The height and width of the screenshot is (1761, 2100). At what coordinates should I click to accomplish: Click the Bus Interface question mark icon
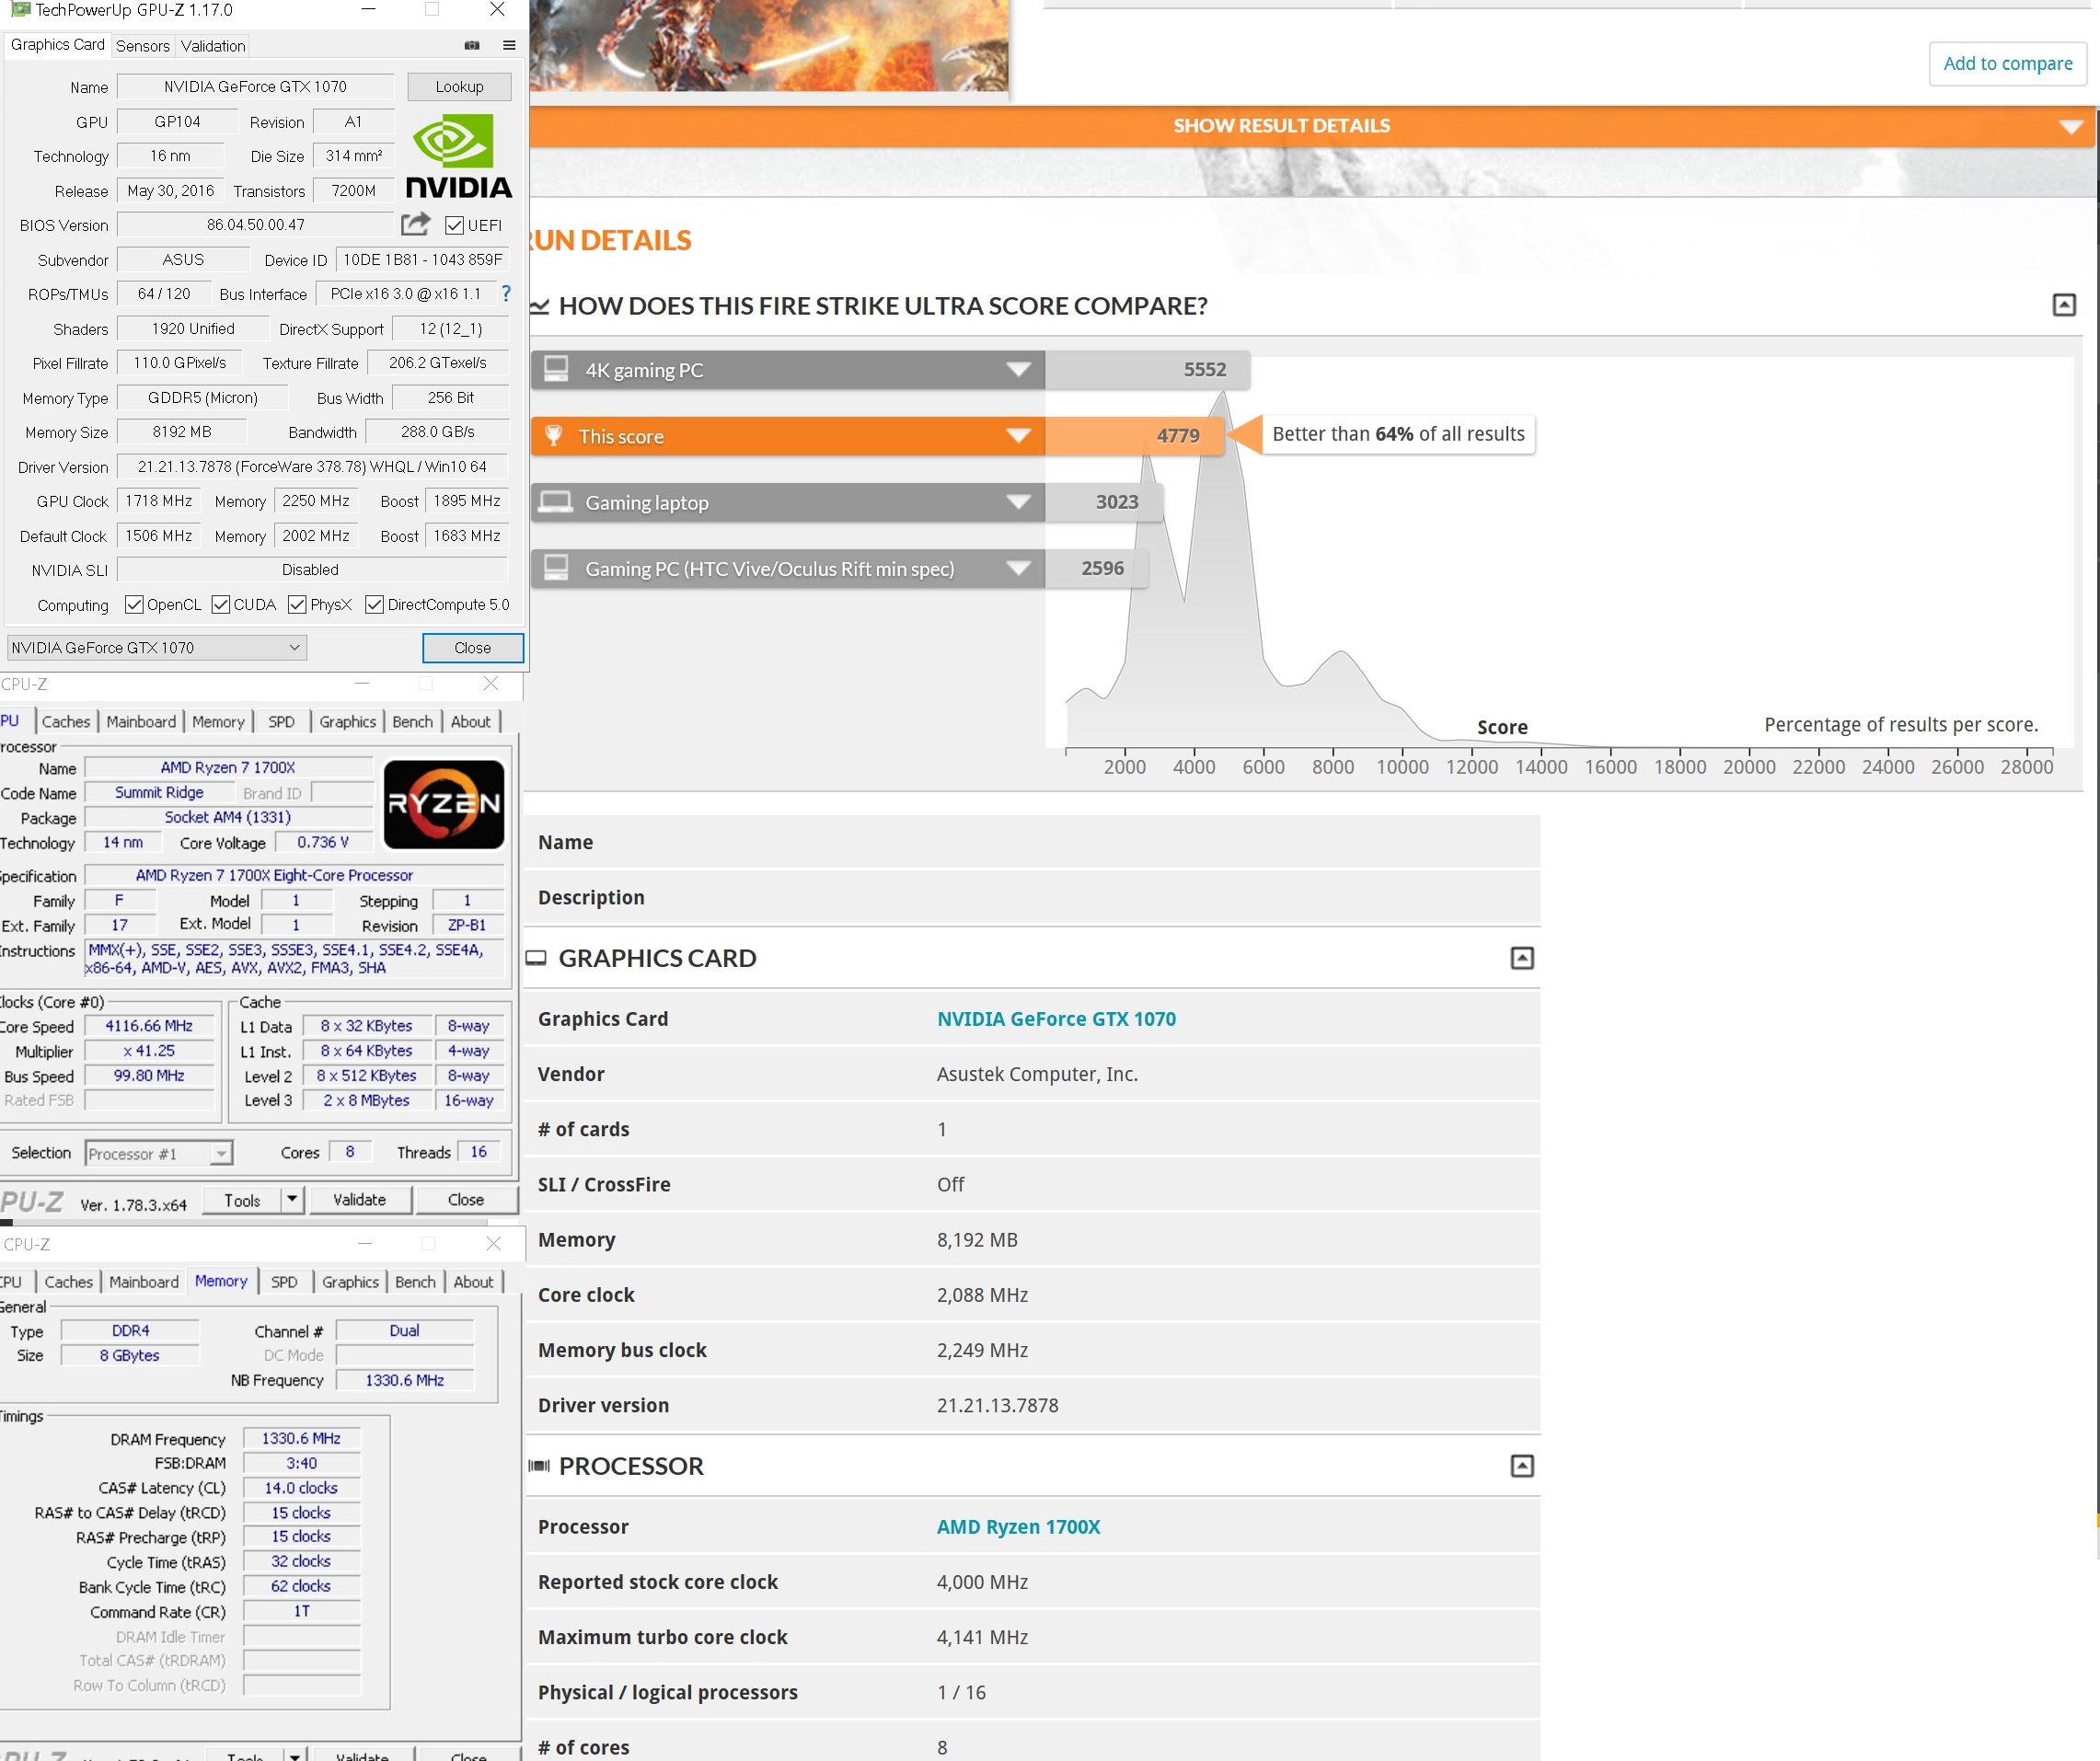click(506, 294)
